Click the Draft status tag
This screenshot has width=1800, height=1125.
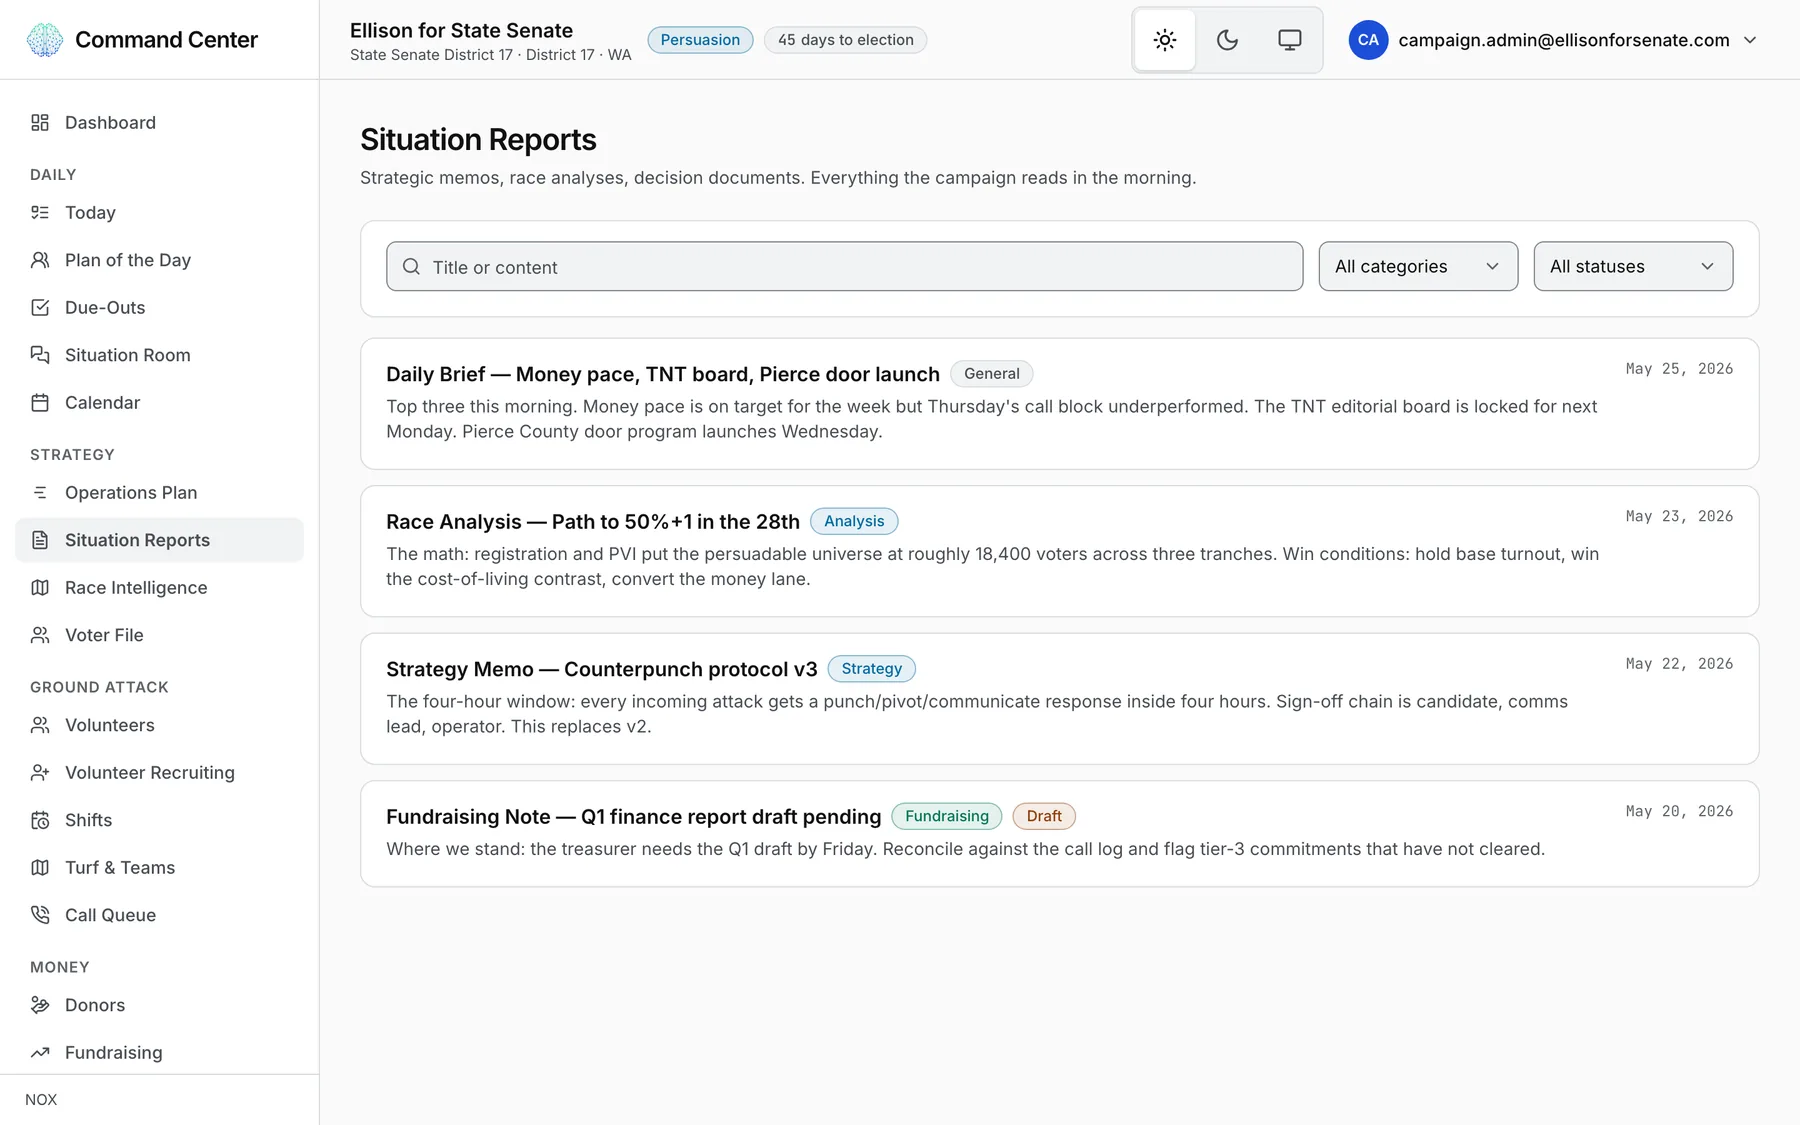pyautogui.click(x=1044, y=816)
